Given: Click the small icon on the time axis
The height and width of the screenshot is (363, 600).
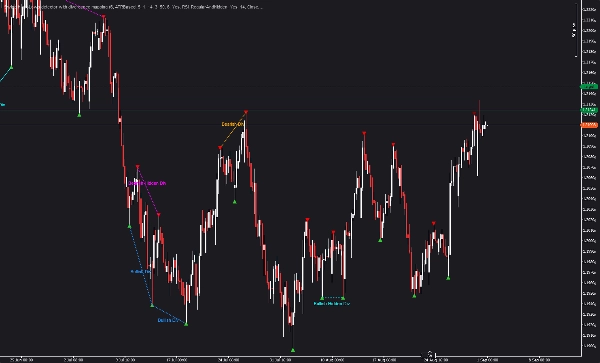Looking at the screenshot, I should point(430,354).
